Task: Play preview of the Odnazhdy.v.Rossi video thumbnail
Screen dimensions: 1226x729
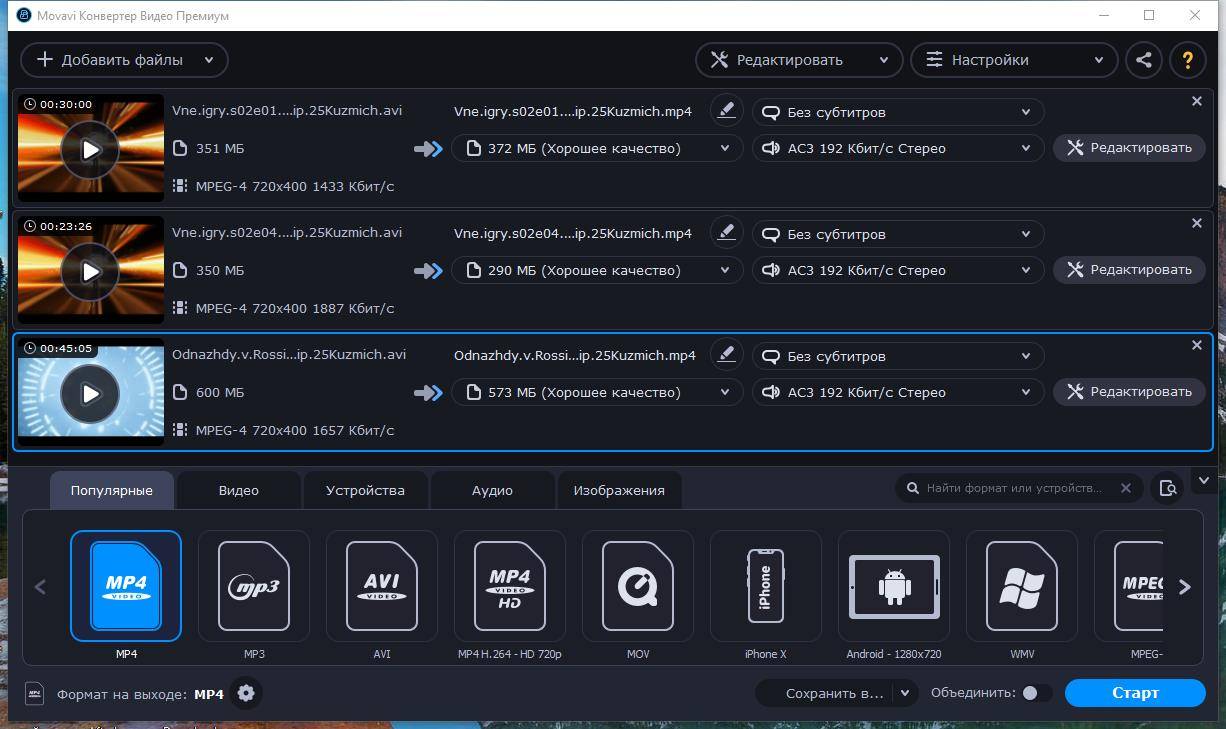Action: pyautogui.click(x=90, y=393)
